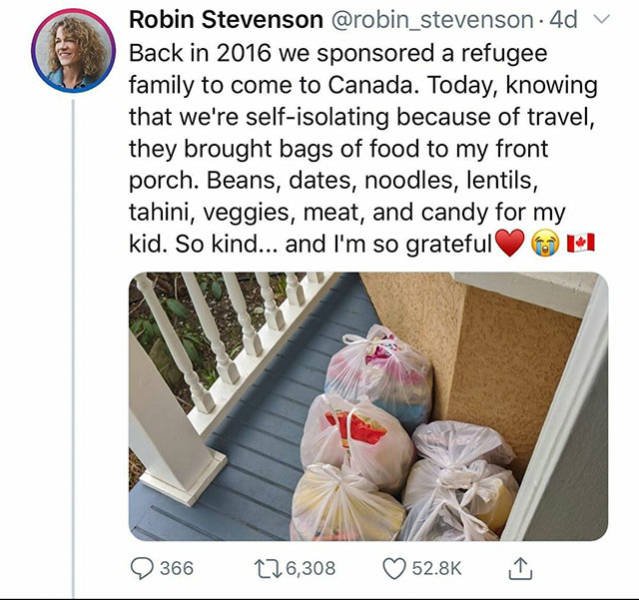Click the 4d timestamp on the tweet

(563, 19)
